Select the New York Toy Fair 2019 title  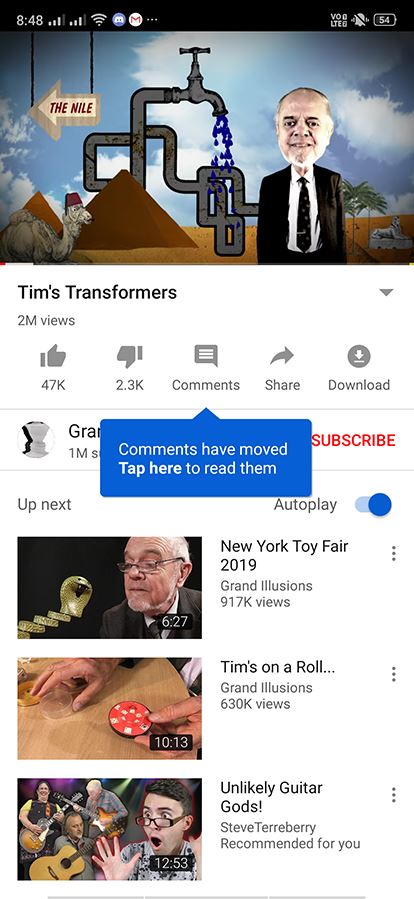tap(284, 556)
